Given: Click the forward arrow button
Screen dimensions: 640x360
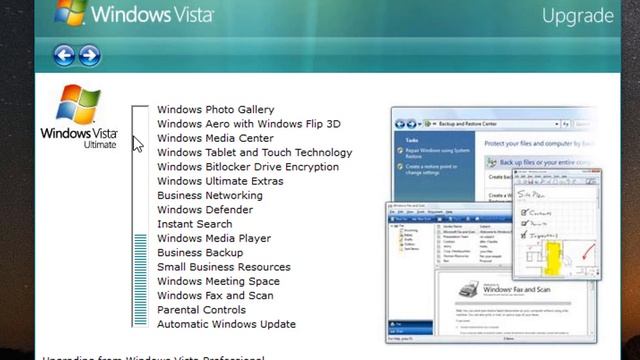Looking at the screenshot, I should 89,56.
